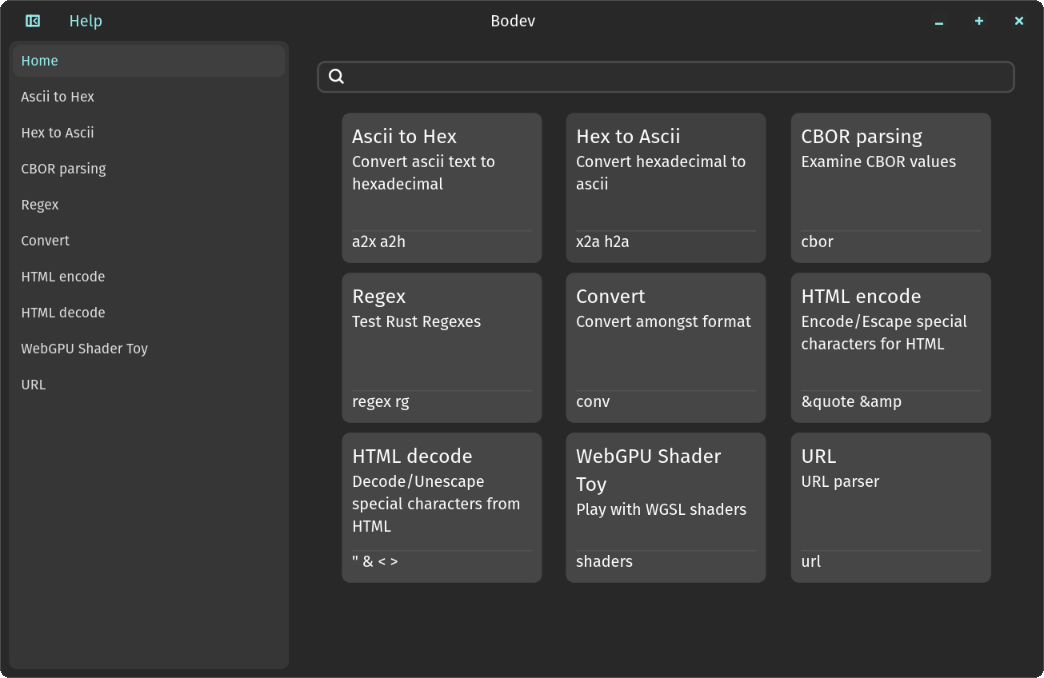Open Ascii to Hex from sidebar

tap(149, 97)
